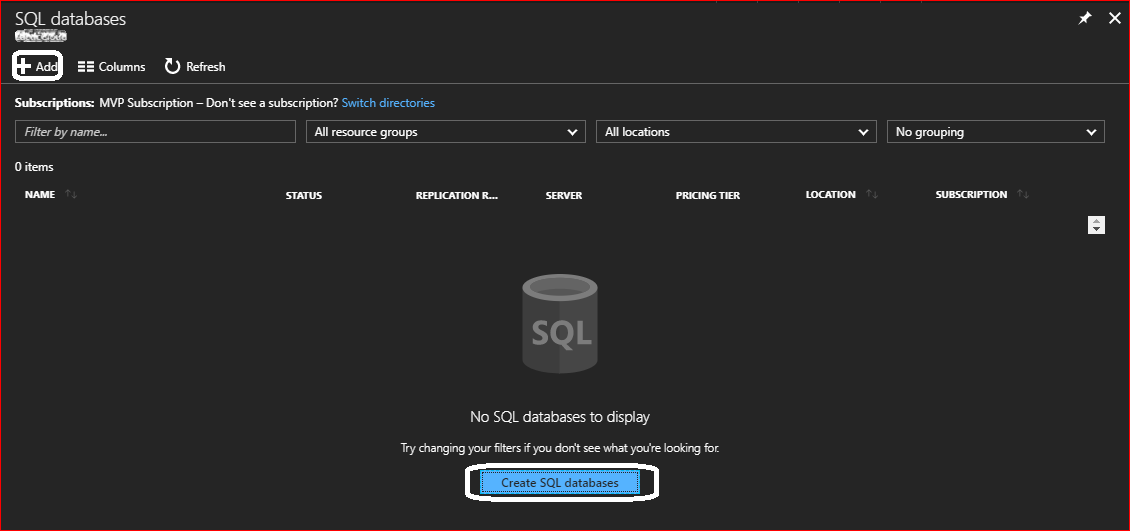Open the All locations dropdown
The height and width of the screenshot is (531, 1130).
[736, 132]
